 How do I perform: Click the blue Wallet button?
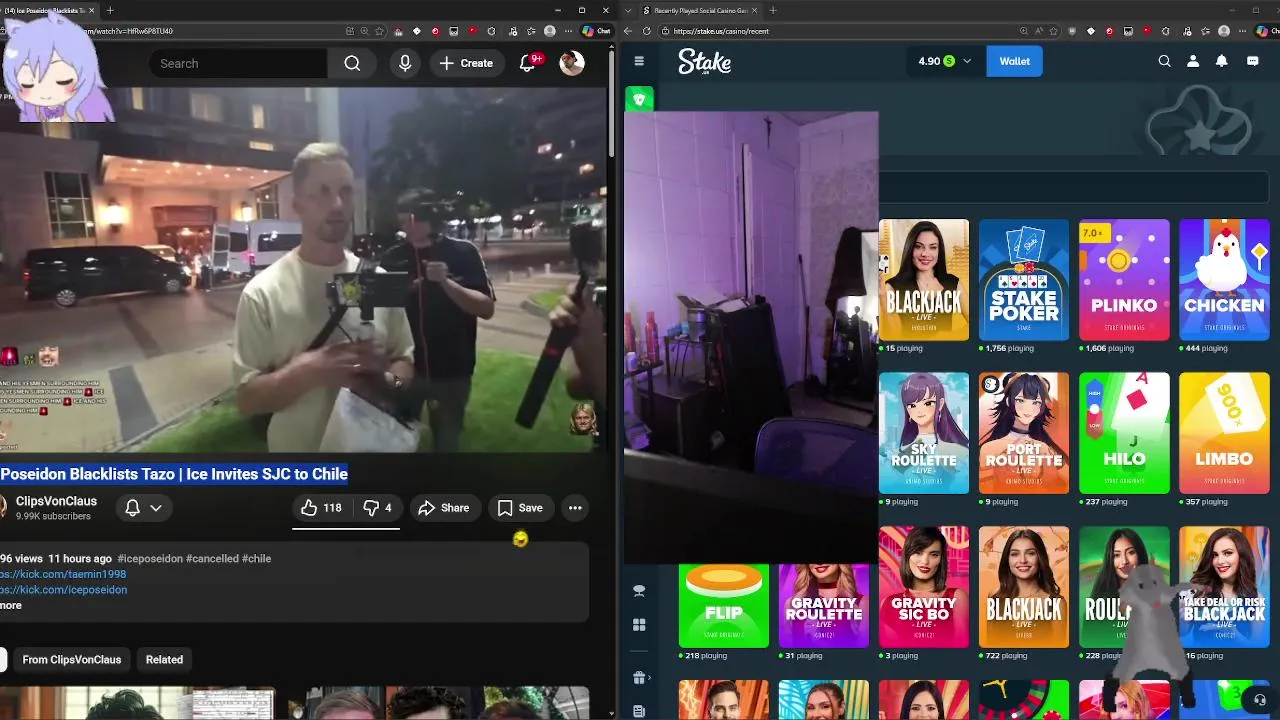(1014, 61)
